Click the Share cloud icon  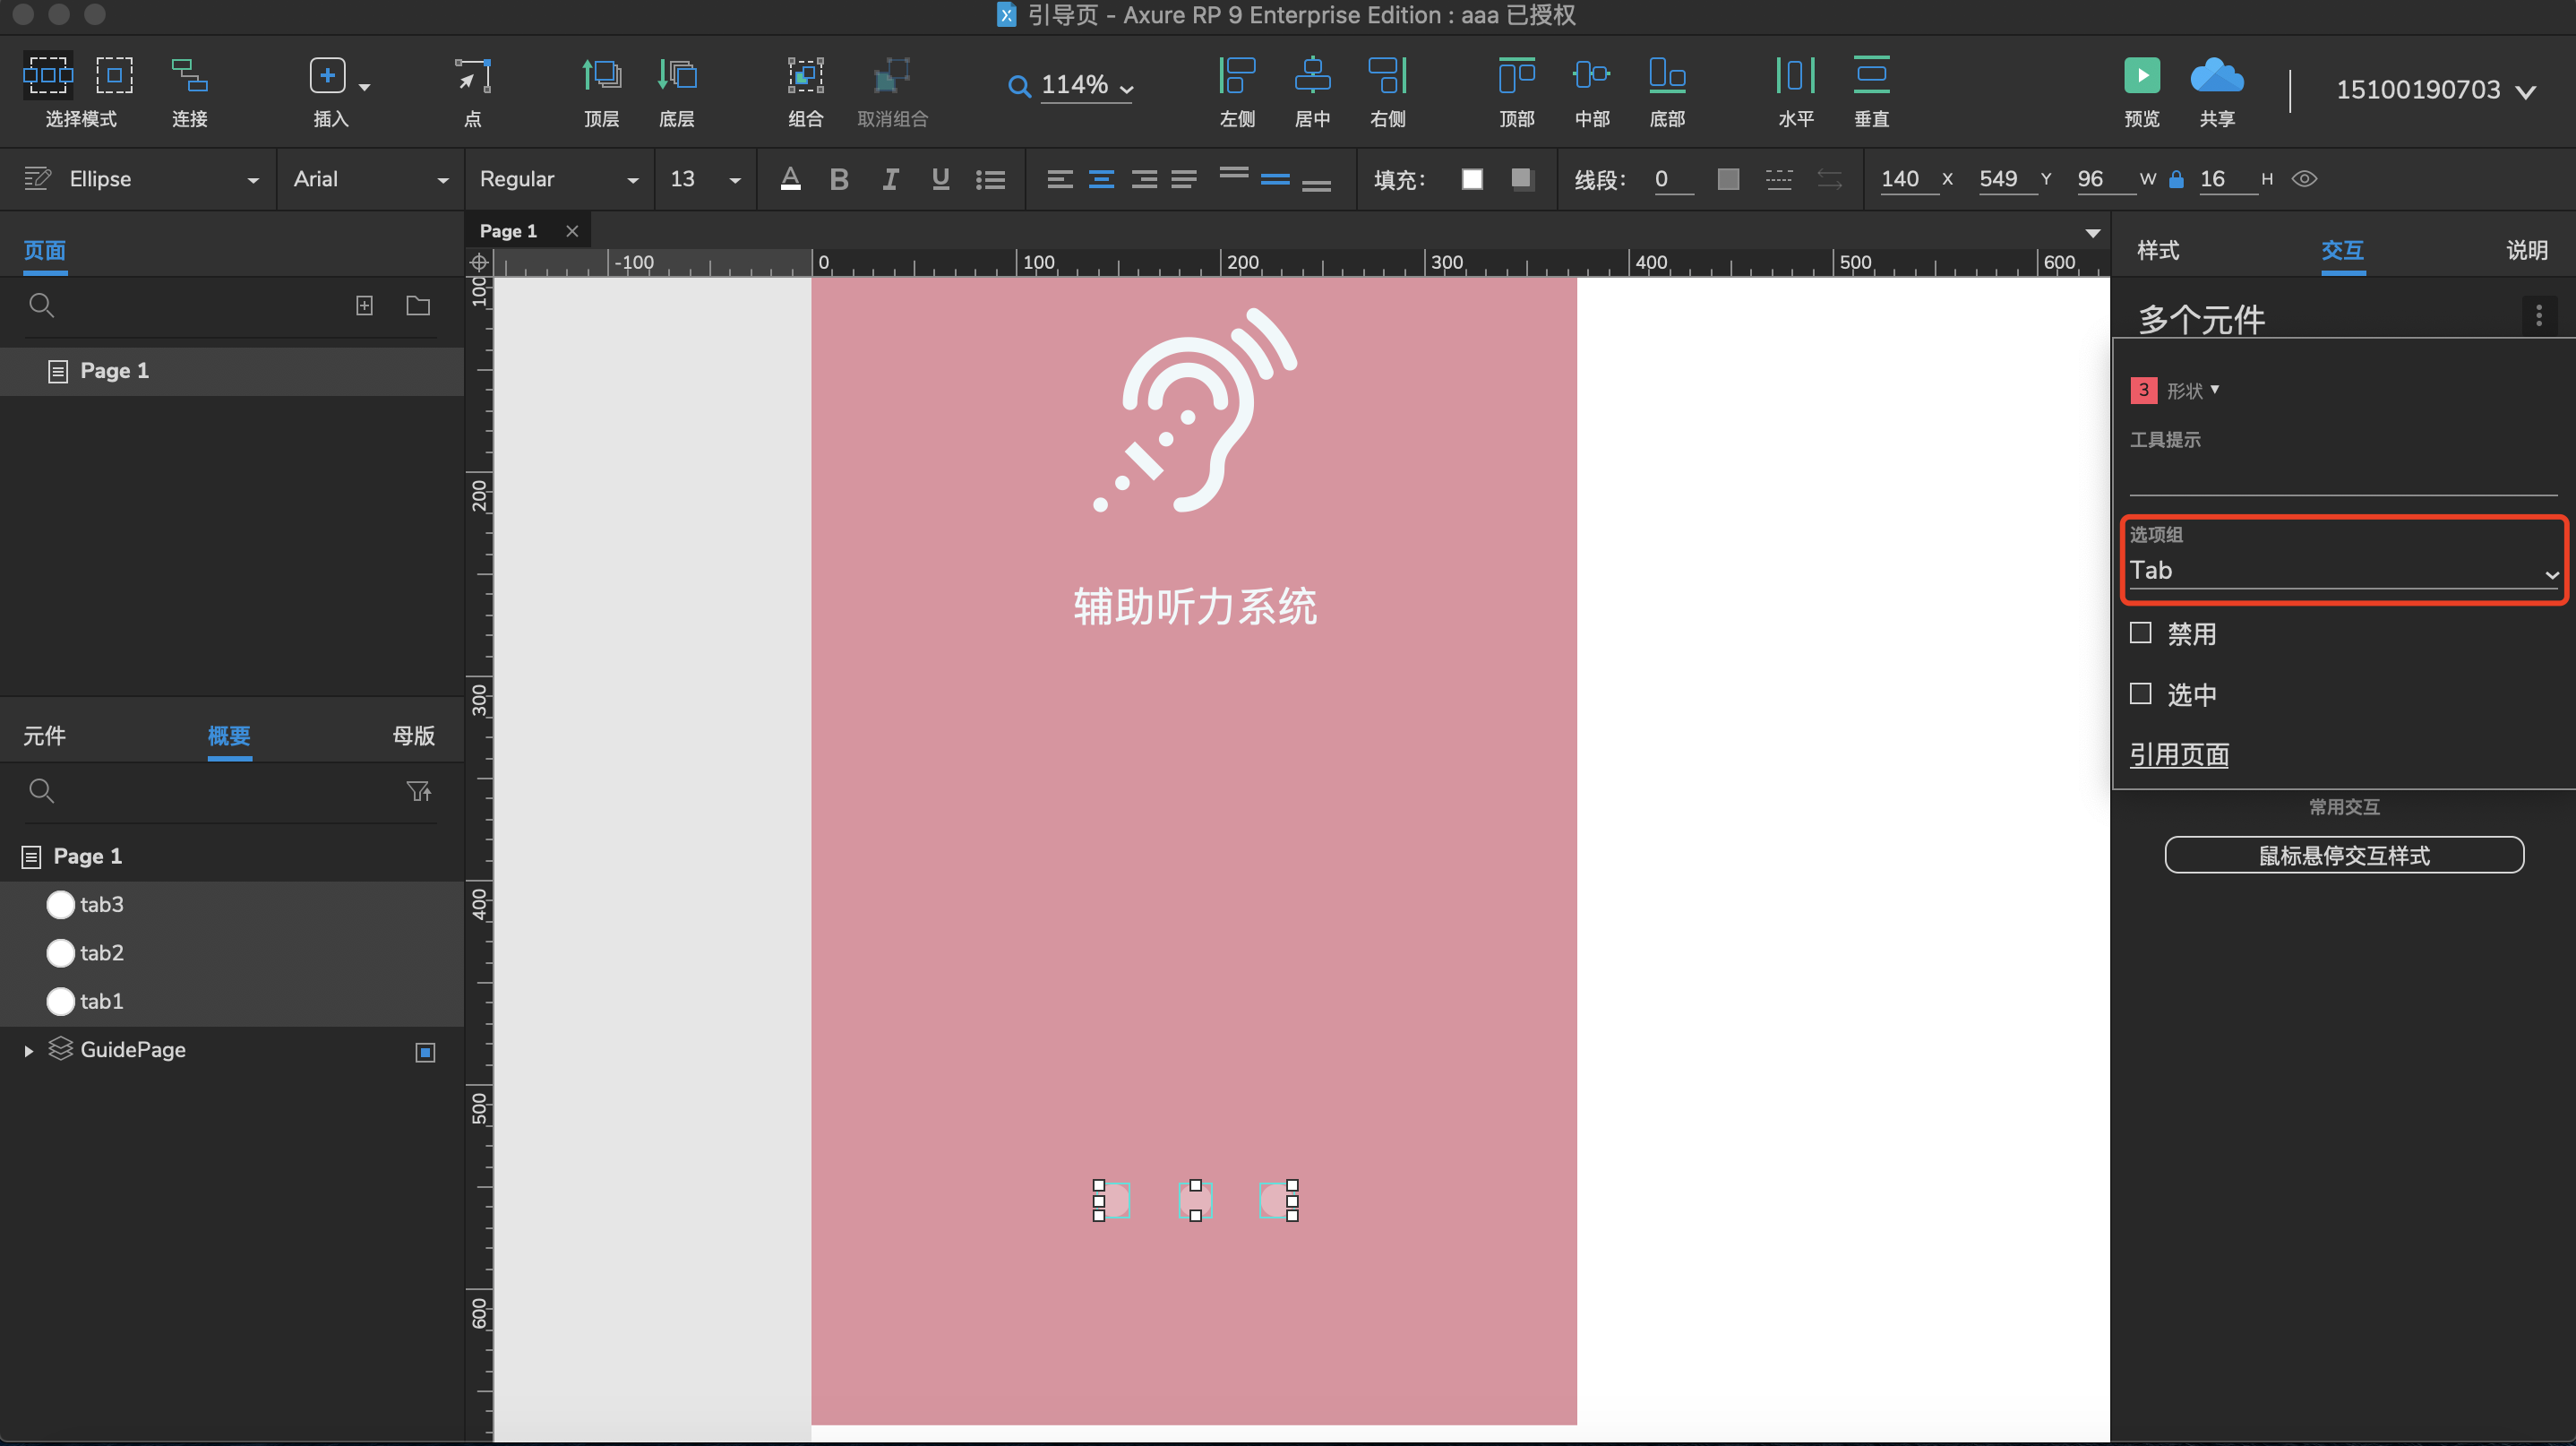click(2216, 76)
